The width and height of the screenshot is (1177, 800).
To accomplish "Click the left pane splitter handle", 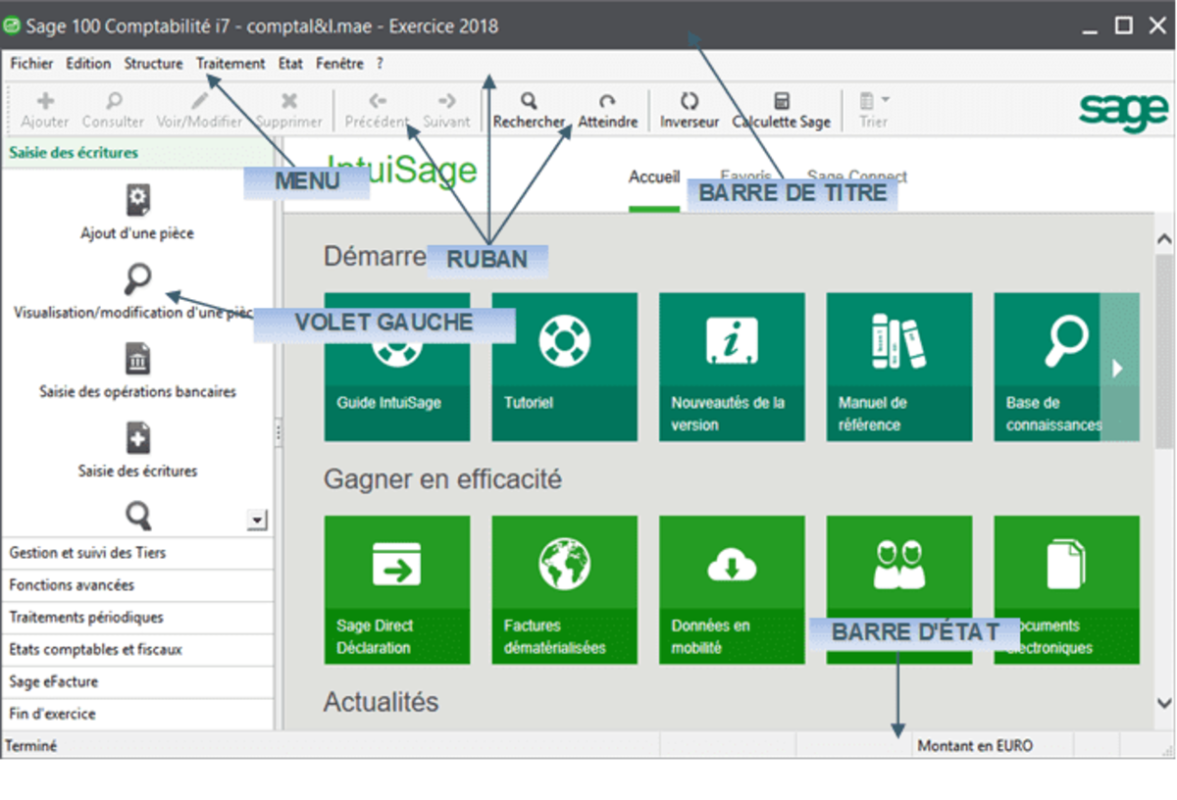I will tap(278, 433).
